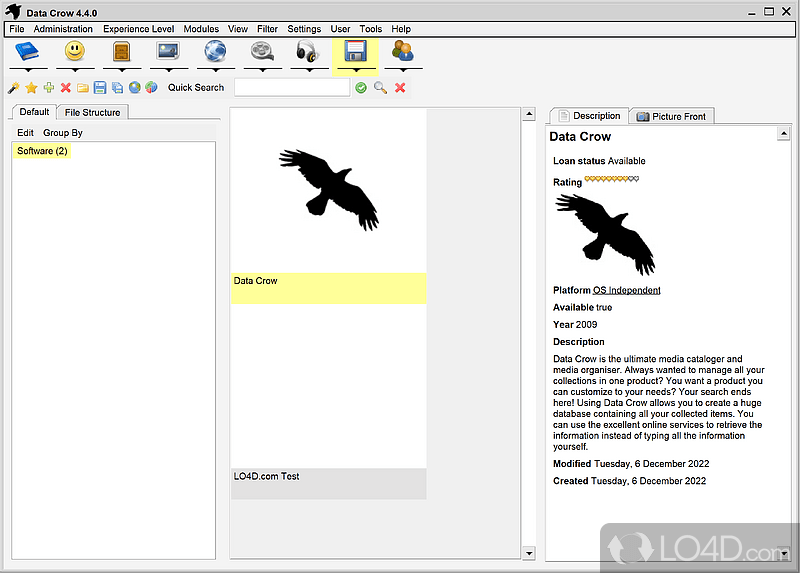Open the Image module icon
Image resolution: width=800 pixels, height=573 pixels.
tap(168, 52)
